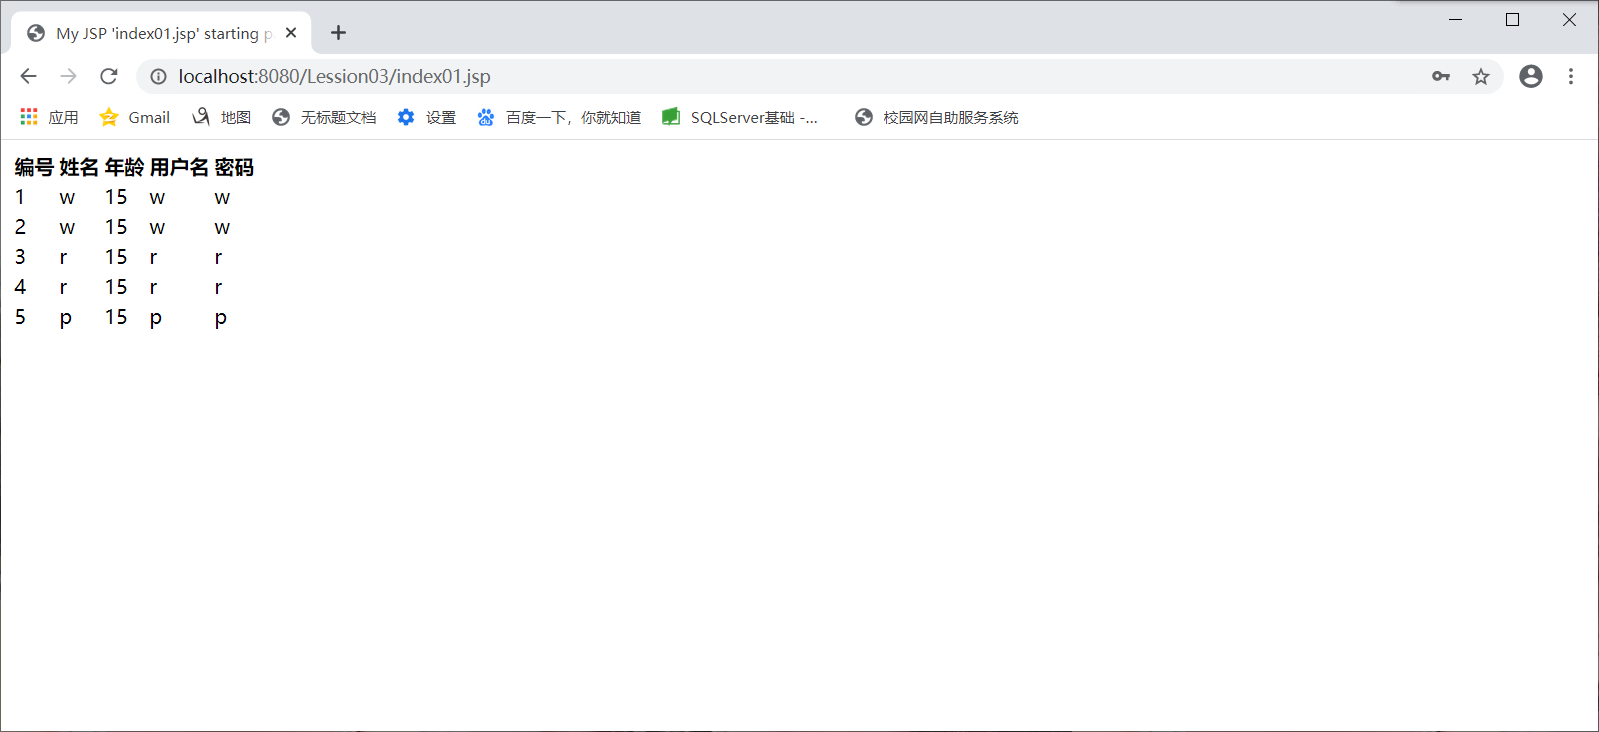Open Chrome's three-dot menu
Image resolution: width=1599 pixels, height=732 pixels.
(x=1571, y=76)
